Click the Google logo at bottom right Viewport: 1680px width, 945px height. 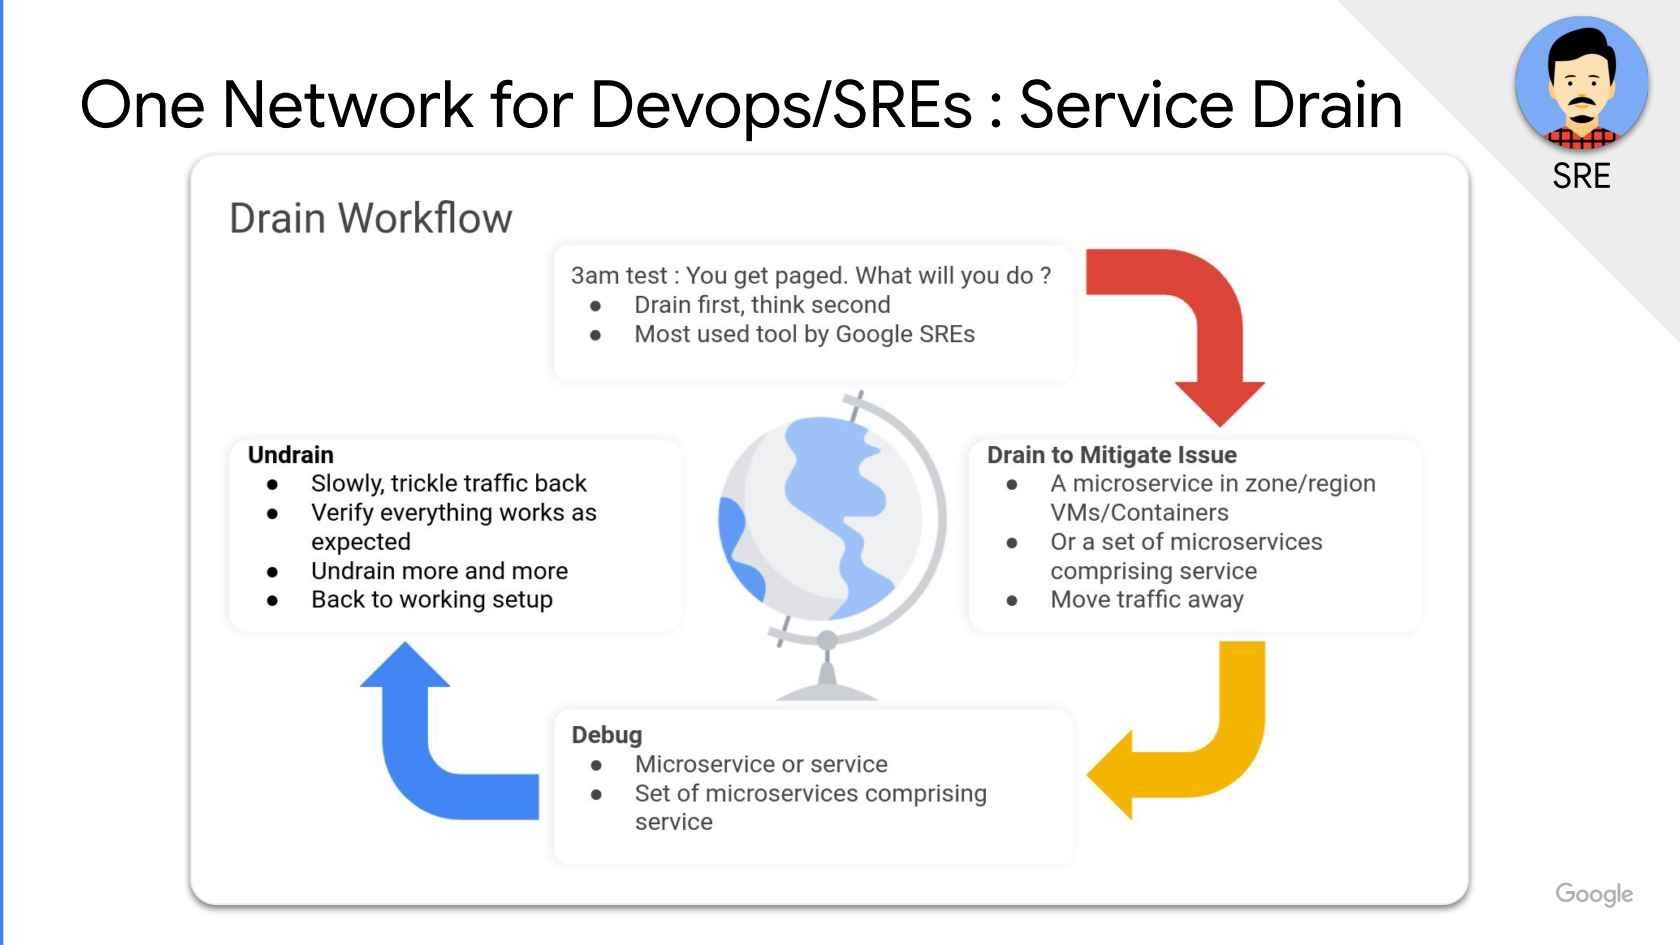pyautogui.click(x=1595, y=893)
